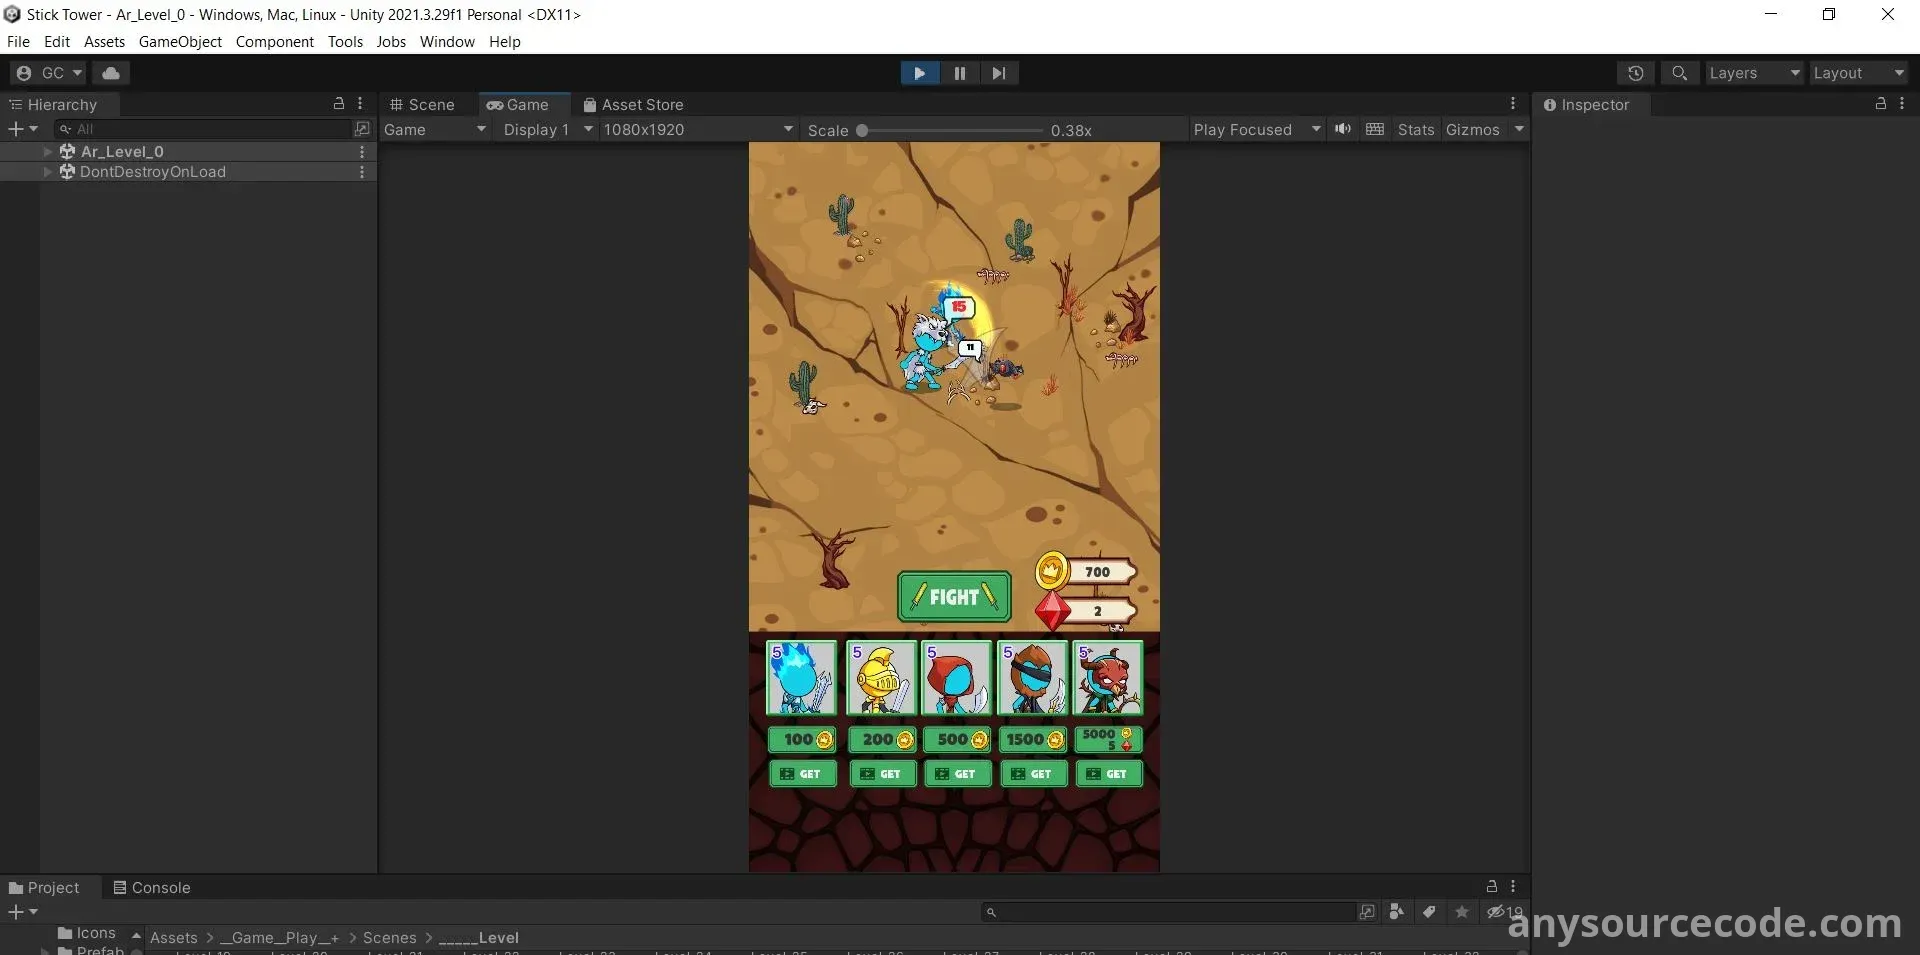1920x955 pixels.
Task: Pause the running game
Action: (959, 73)
